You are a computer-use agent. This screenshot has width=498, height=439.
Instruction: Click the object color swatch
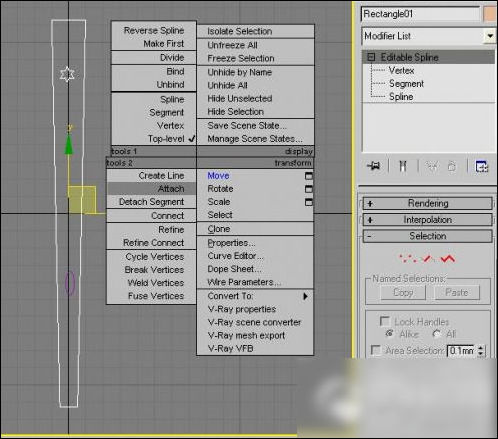[490, 14]
